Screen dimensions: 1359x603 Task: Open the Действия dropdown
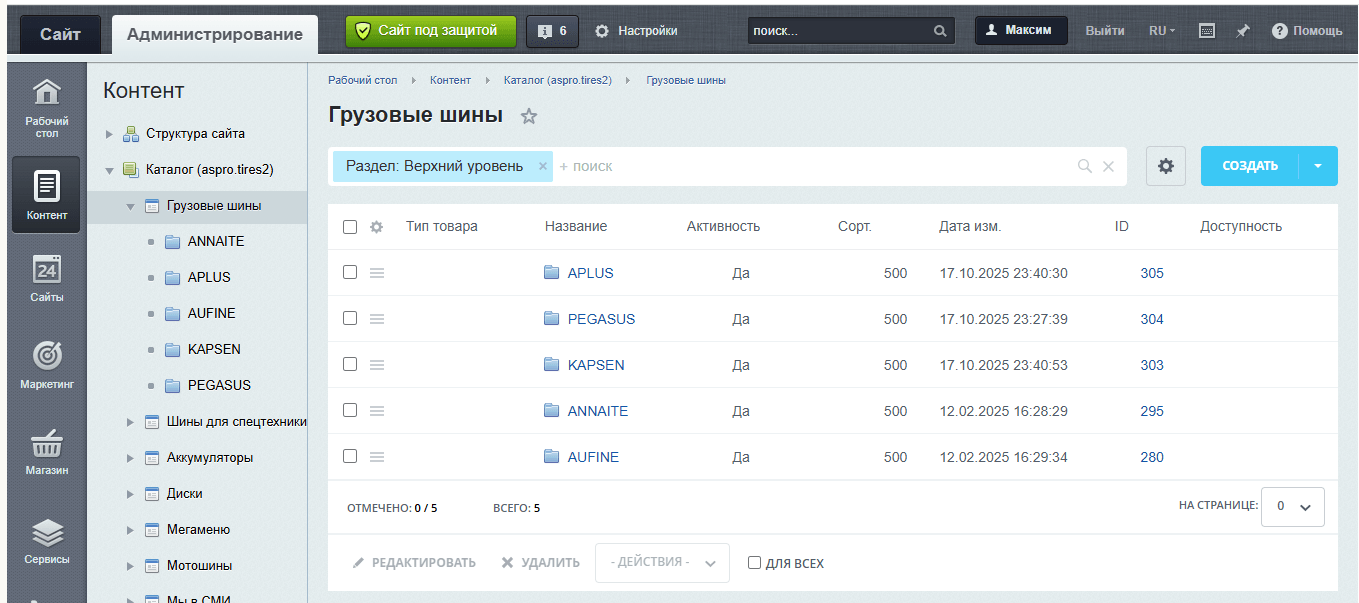pos(662,563)
